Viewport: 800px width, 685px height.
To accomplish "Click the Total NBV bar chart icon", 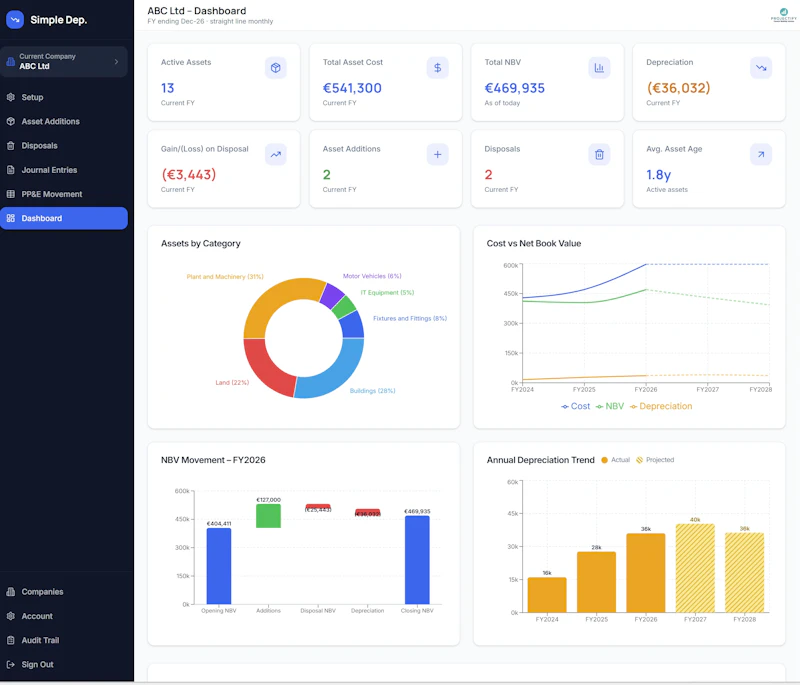I will 599,68.
